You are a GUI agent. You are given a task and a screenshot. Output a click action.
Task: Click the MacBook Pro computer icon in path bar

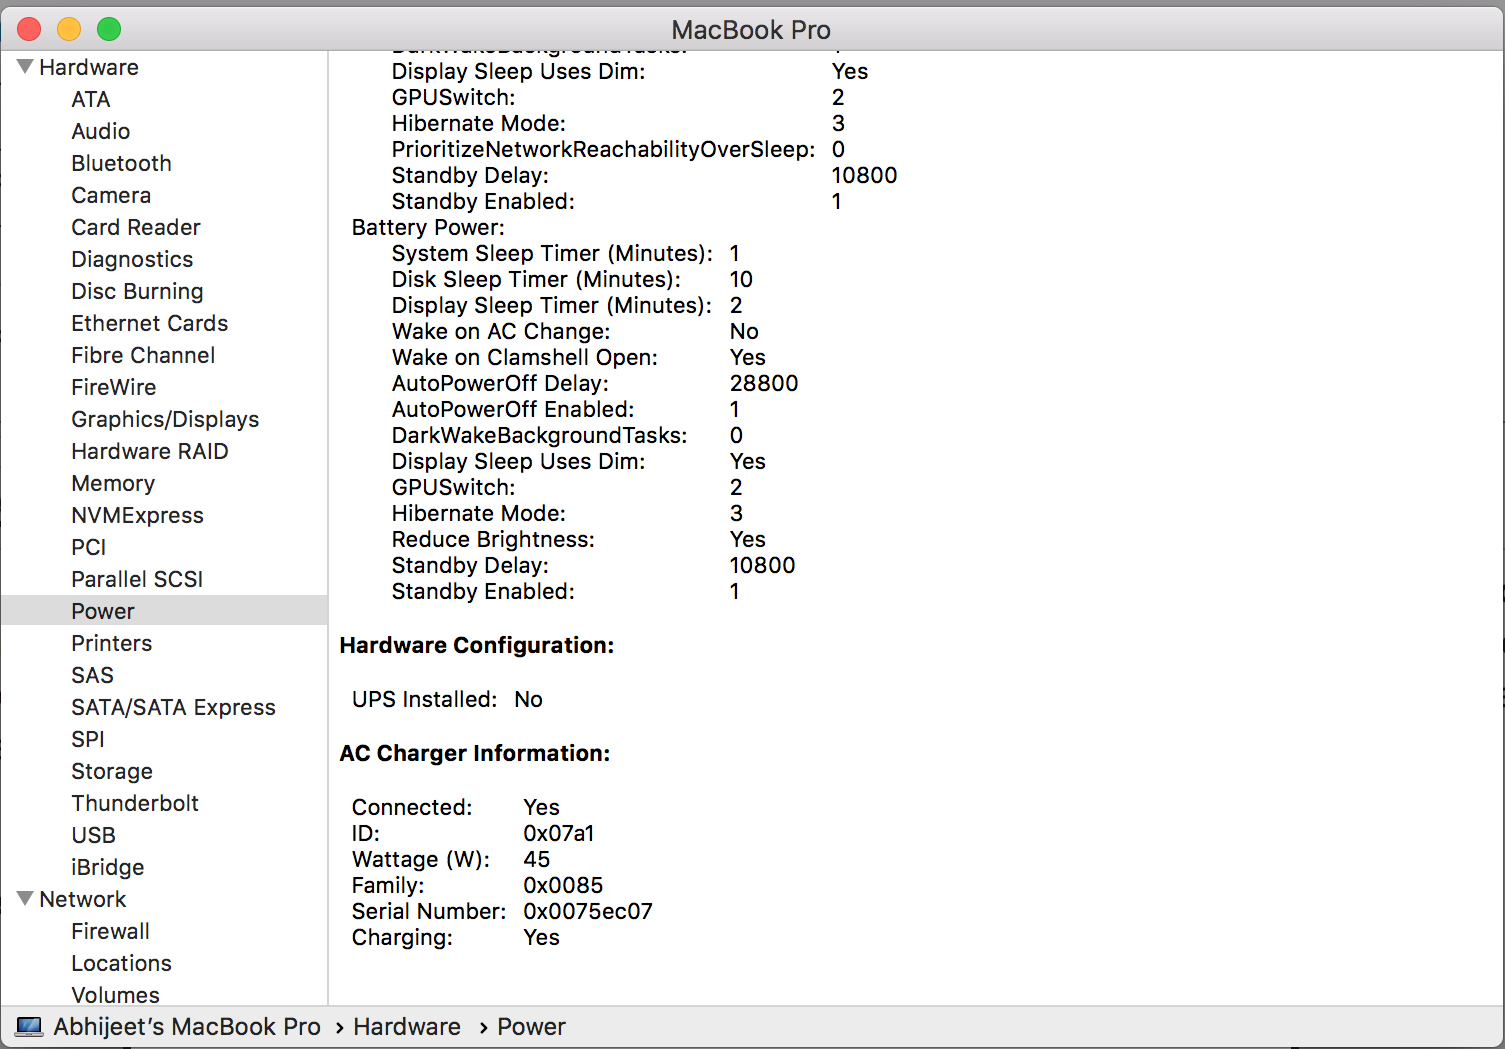[x=29, y=1027]
